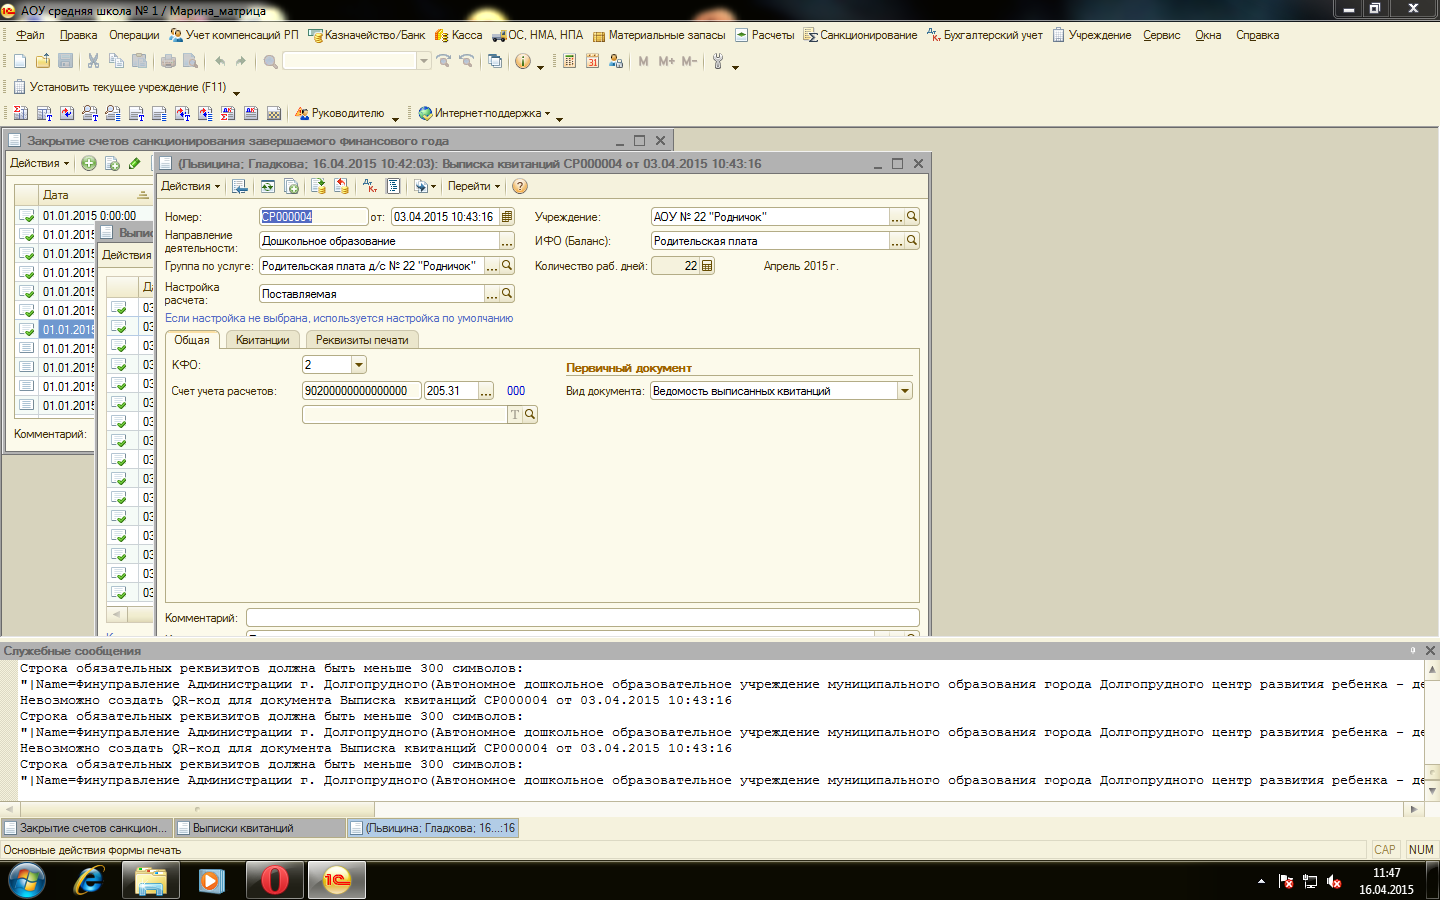This screenshot has width=1440, height=900.
Task: Open the Перейти dropdown in document toolbar
Action: 473,186
